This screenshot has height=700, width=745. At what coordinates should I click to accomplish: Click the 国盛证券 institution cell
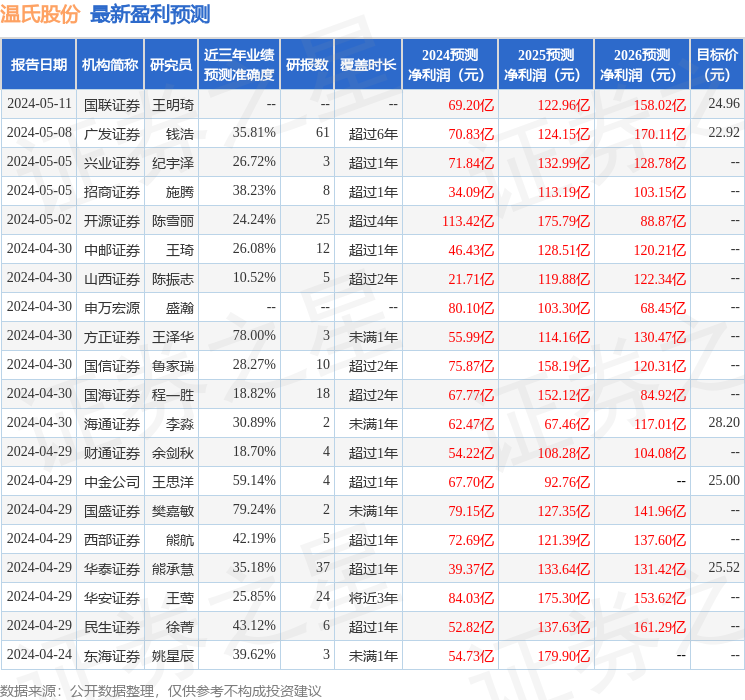pos(112,511)
